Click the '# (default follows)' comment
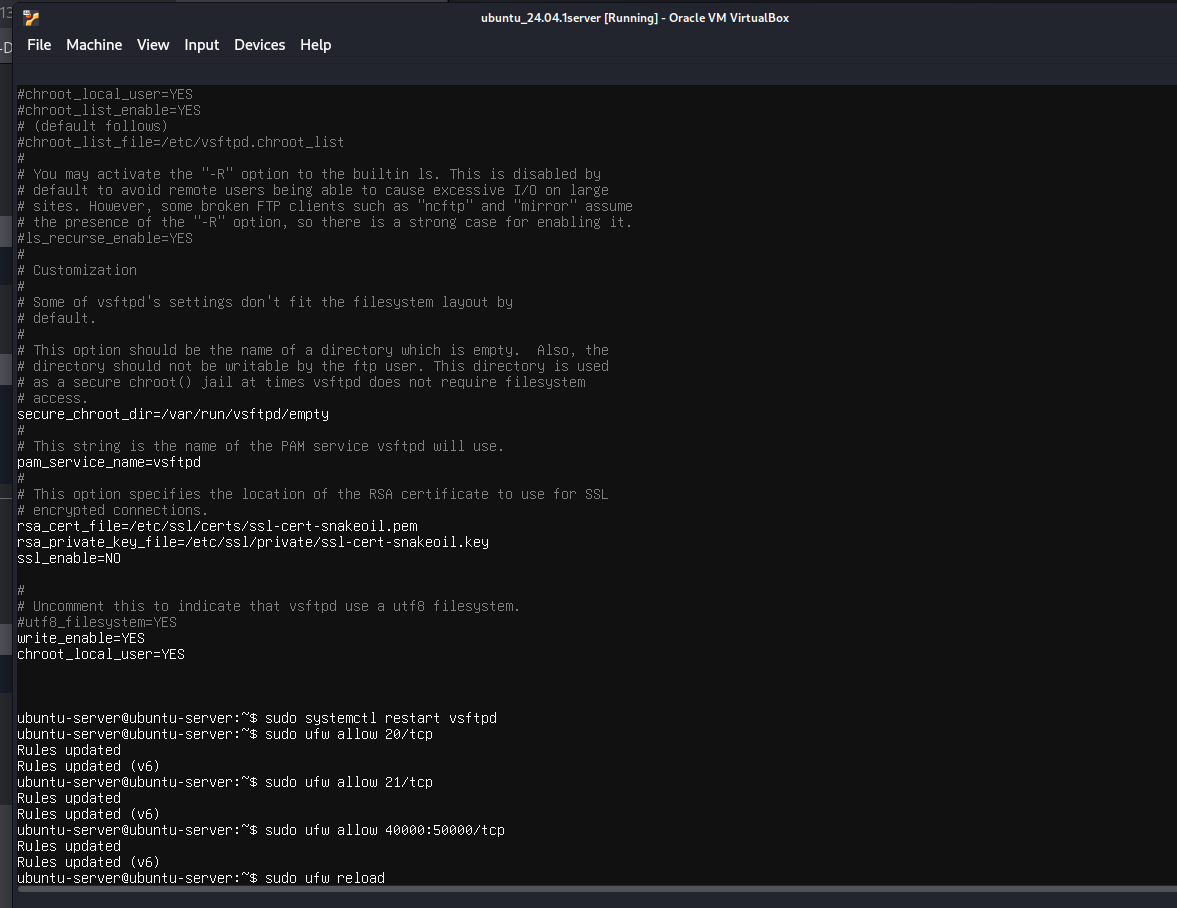This screenshot has width=1177, height=908. click(x=92, y=126)
